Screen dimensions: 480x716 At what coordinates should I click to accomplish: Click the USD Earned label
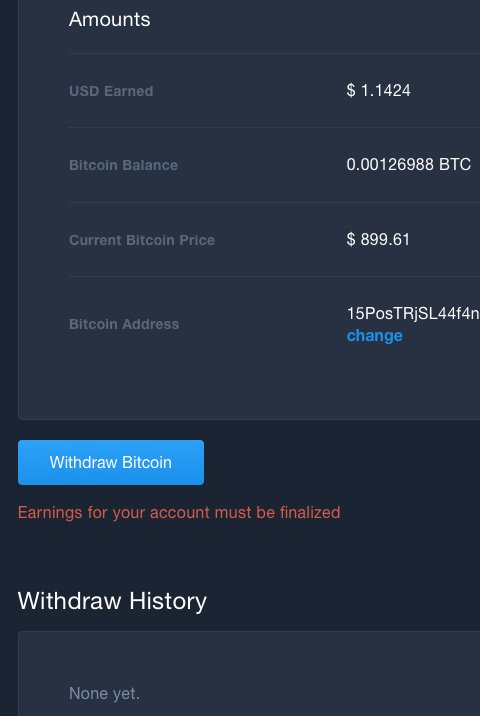click(x=111, y=91)
